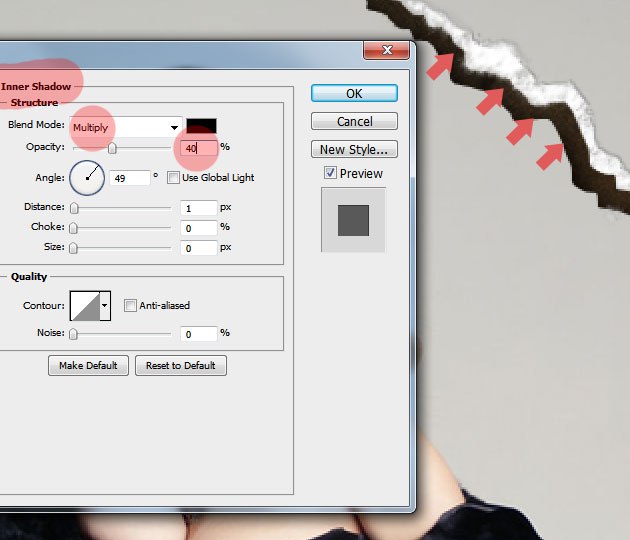Click Reset to Default button
Screen dimensions: 630x540
pos(181,365)
